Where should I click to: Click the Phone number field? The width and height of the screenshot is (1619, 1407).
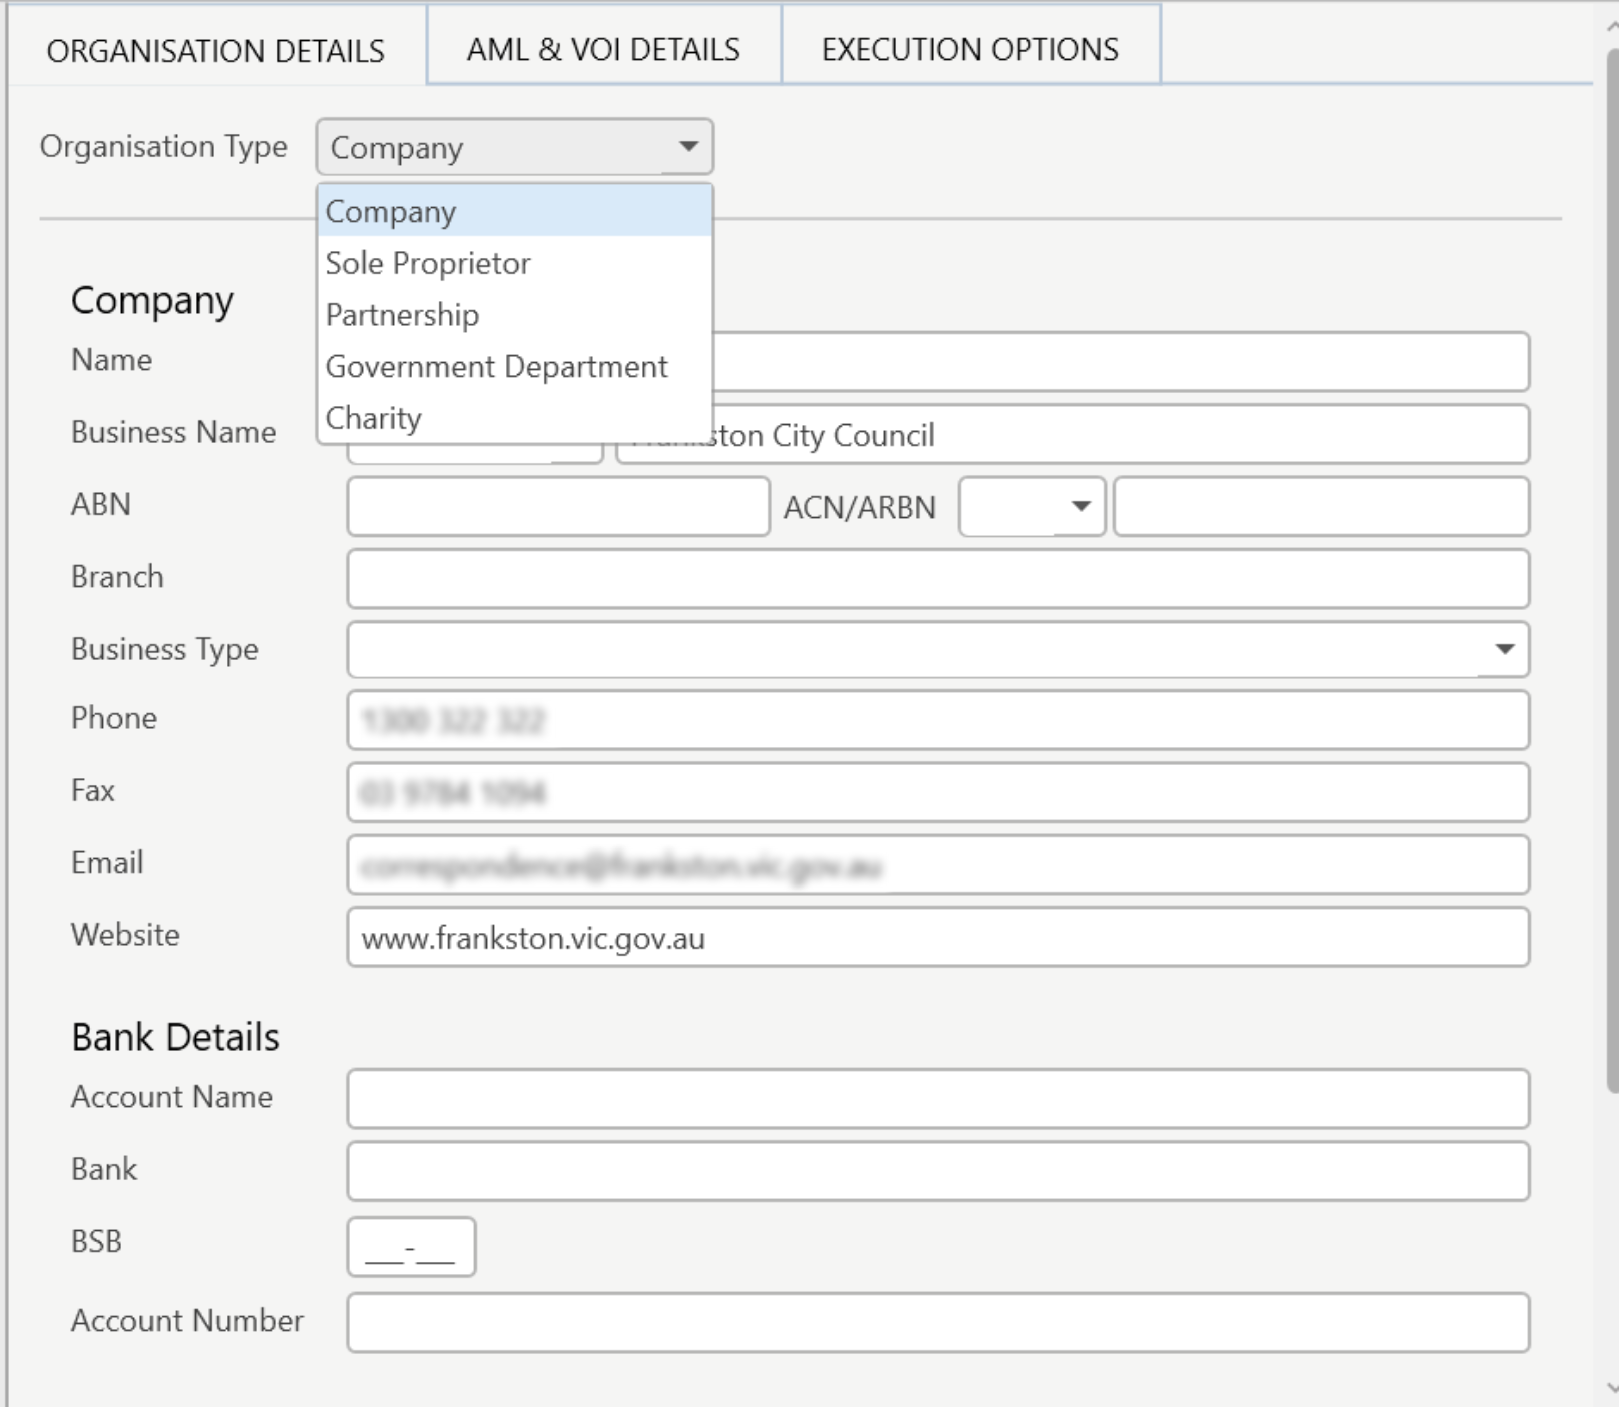pos(937,720)
